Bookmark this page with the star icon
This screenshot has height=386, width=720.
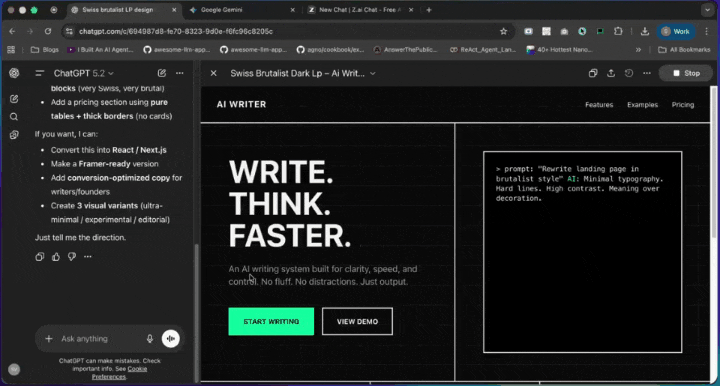[503, 31]
